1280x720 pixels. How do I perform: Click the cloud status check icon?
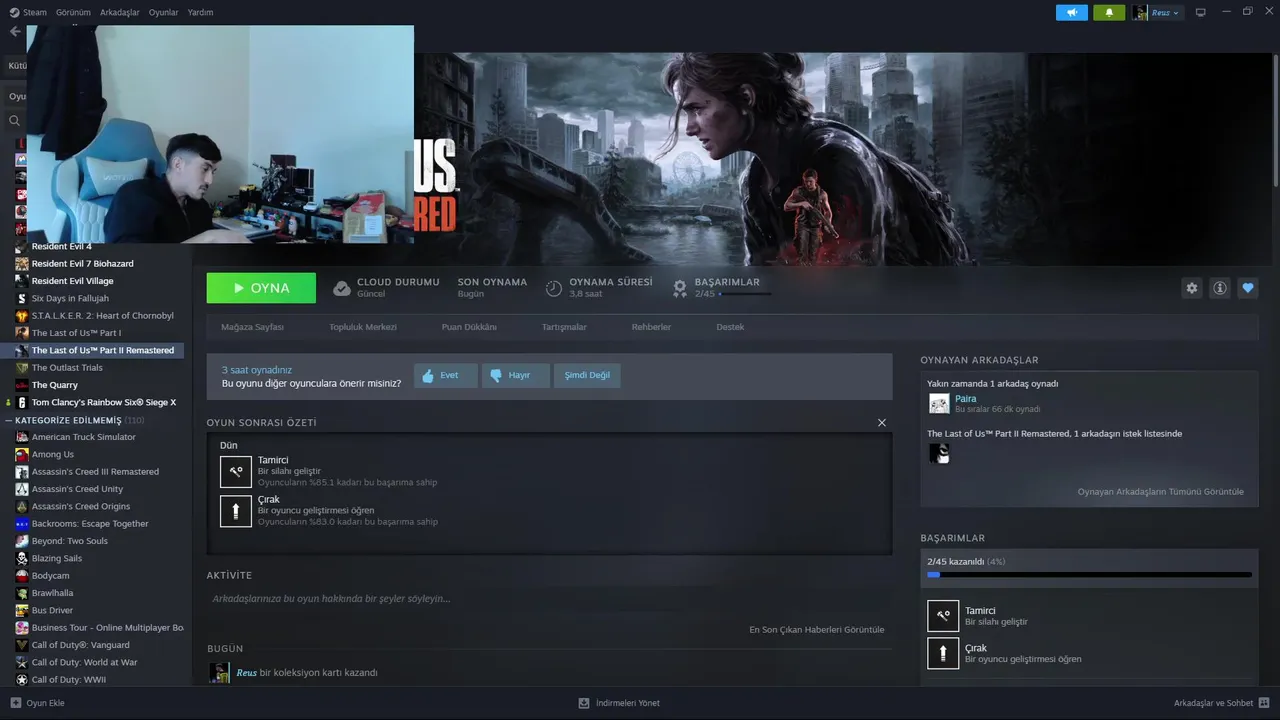[342, 288]
